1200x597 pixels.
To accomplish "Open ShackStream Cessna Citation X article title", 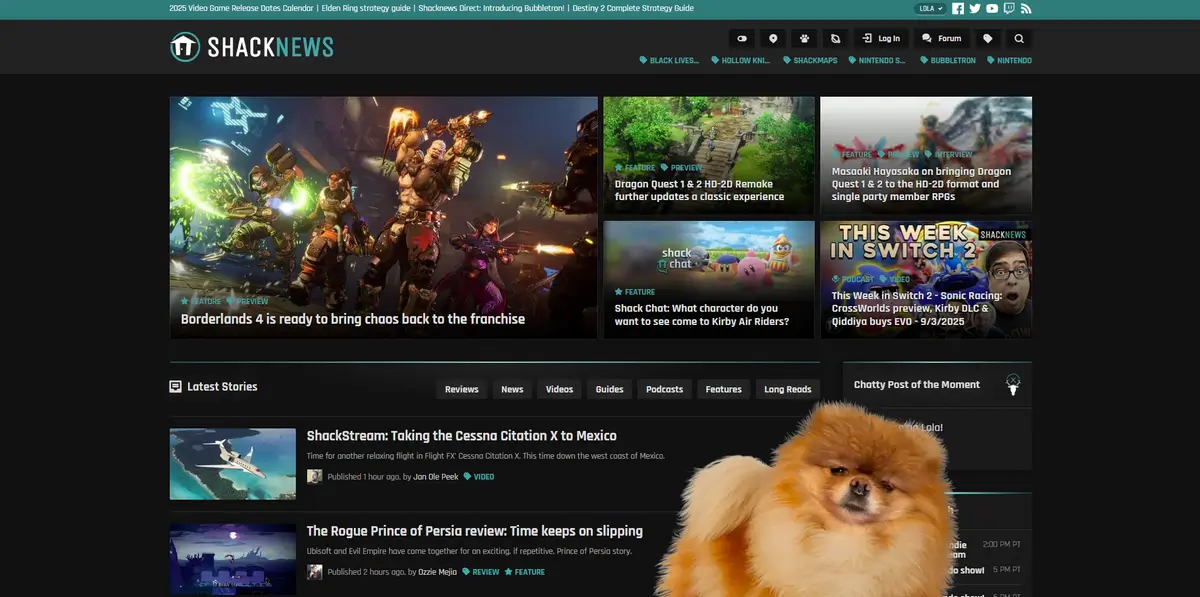I will tap(461, 436).
